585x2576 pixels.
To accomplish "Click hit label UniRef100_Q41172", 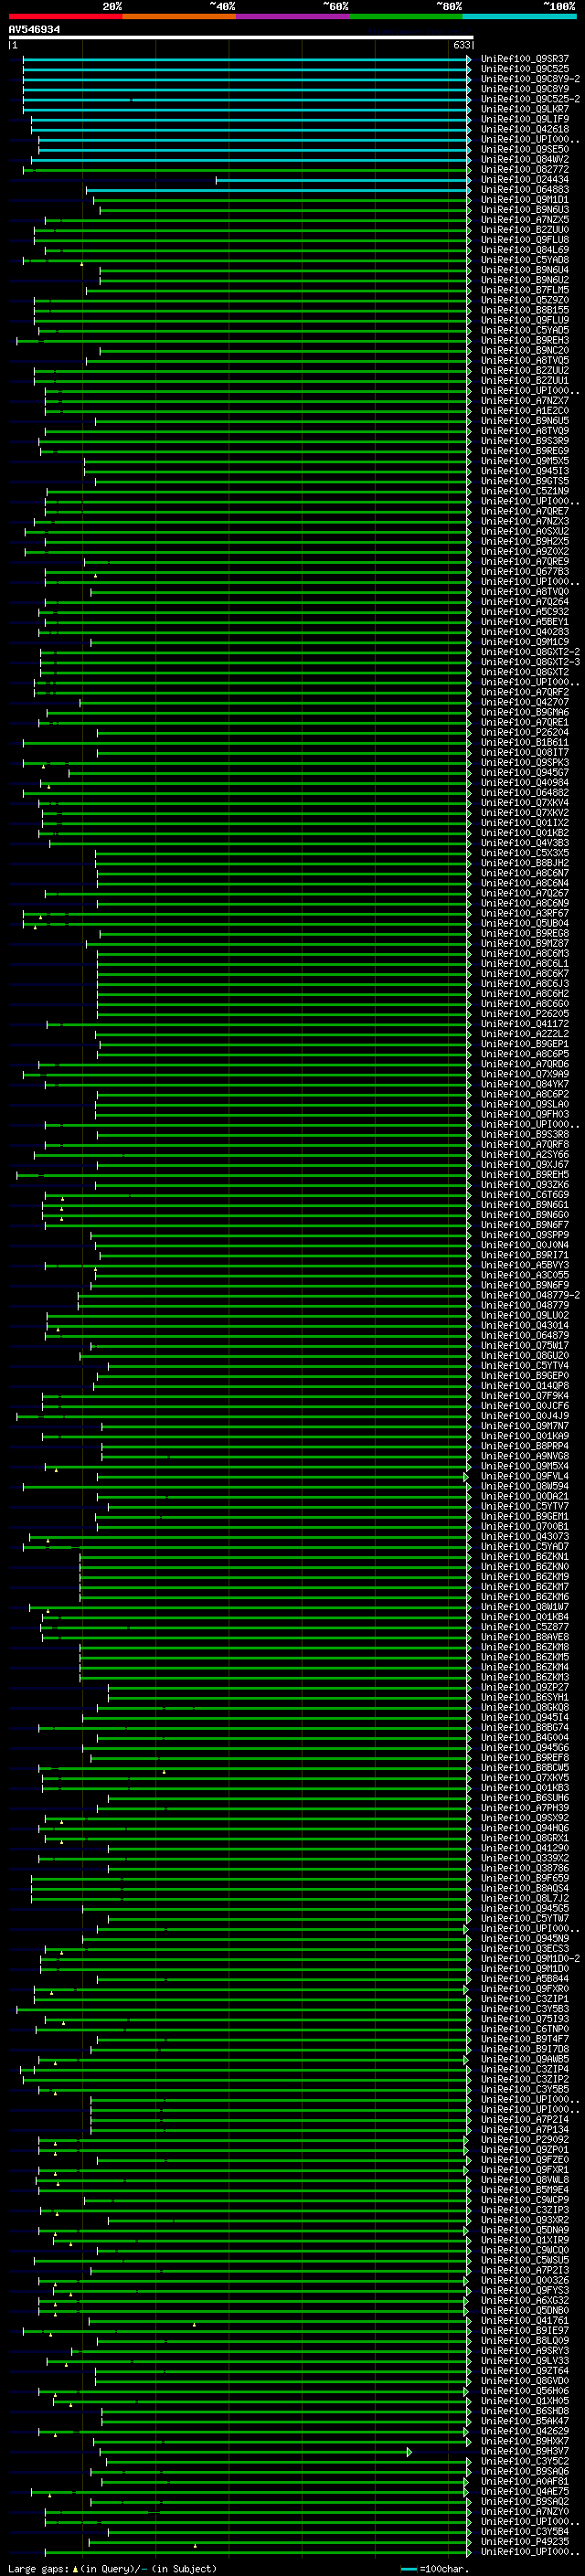I will tap(525, 1024).
